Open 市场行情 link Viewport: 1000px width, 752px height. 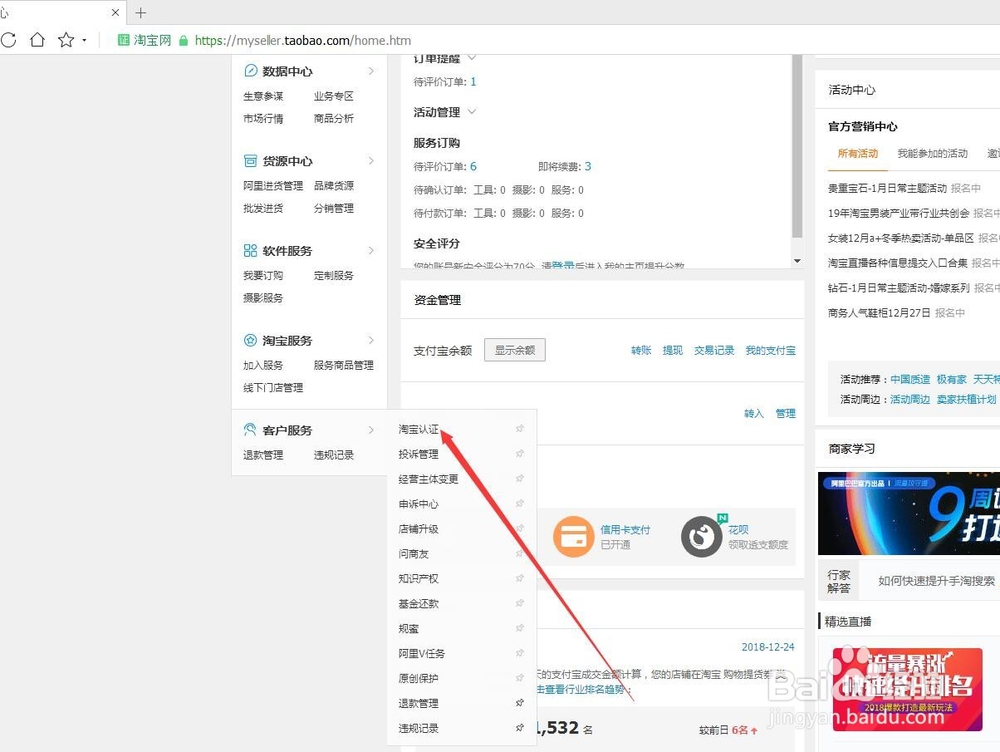pyautogui.click(x=263, y=119)
